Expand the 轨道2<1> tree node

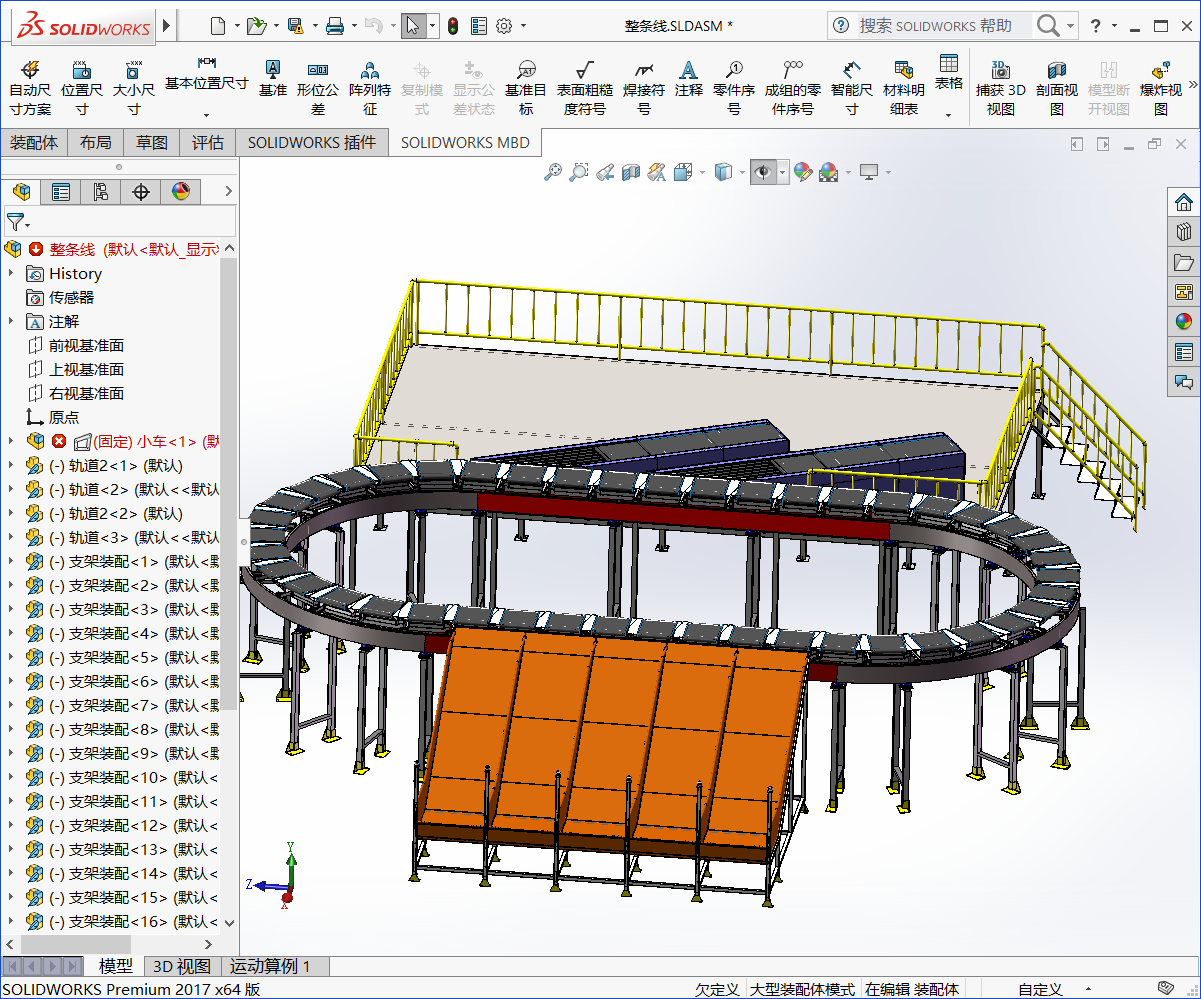11,465
